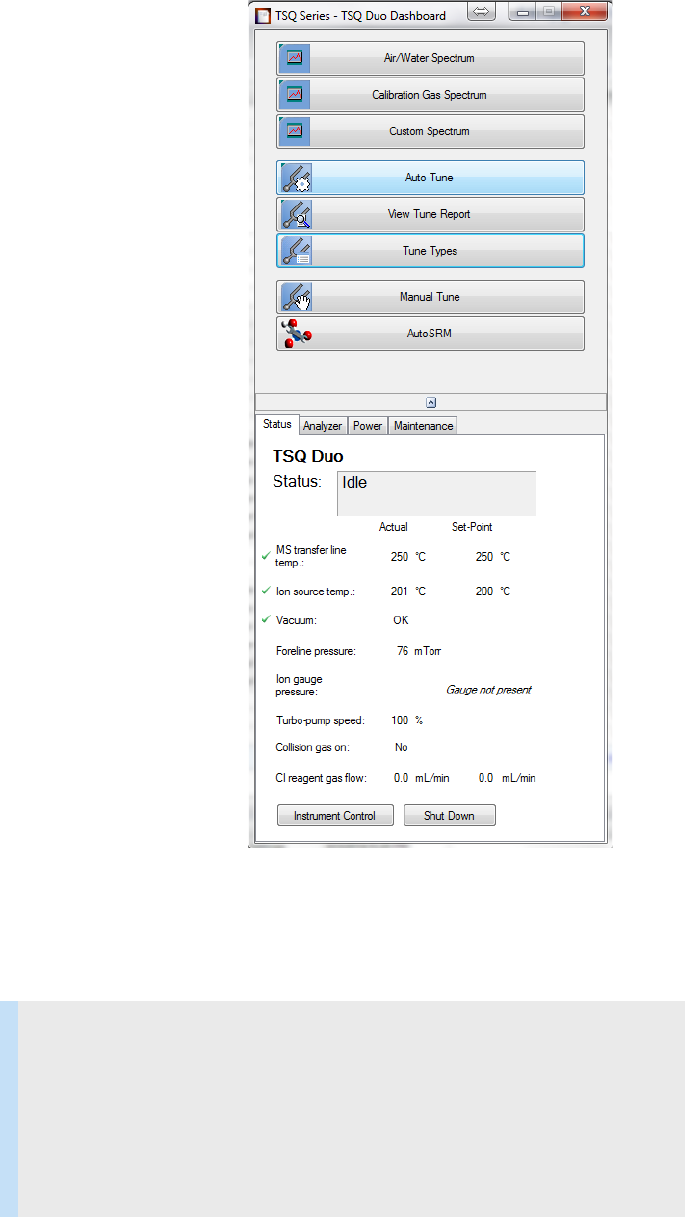Click the Calibration Gas Spectrum icon
685x1217 pixels.
point(294,95)
